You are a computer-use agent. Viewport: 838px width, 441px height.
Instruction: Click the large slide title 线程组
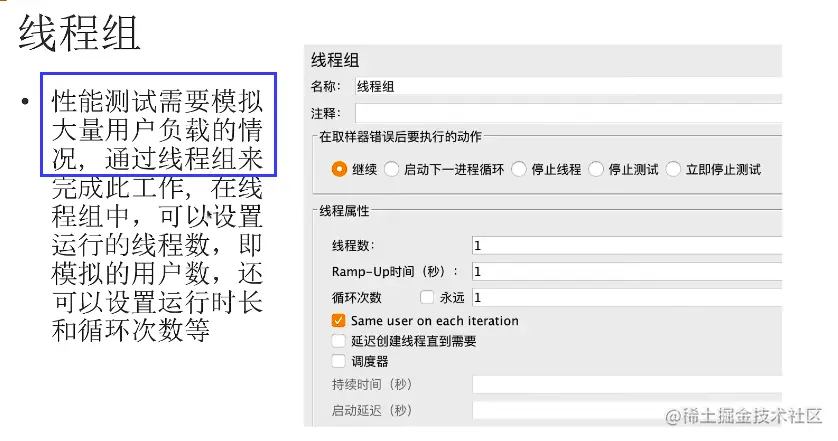[x=79, y=33]
